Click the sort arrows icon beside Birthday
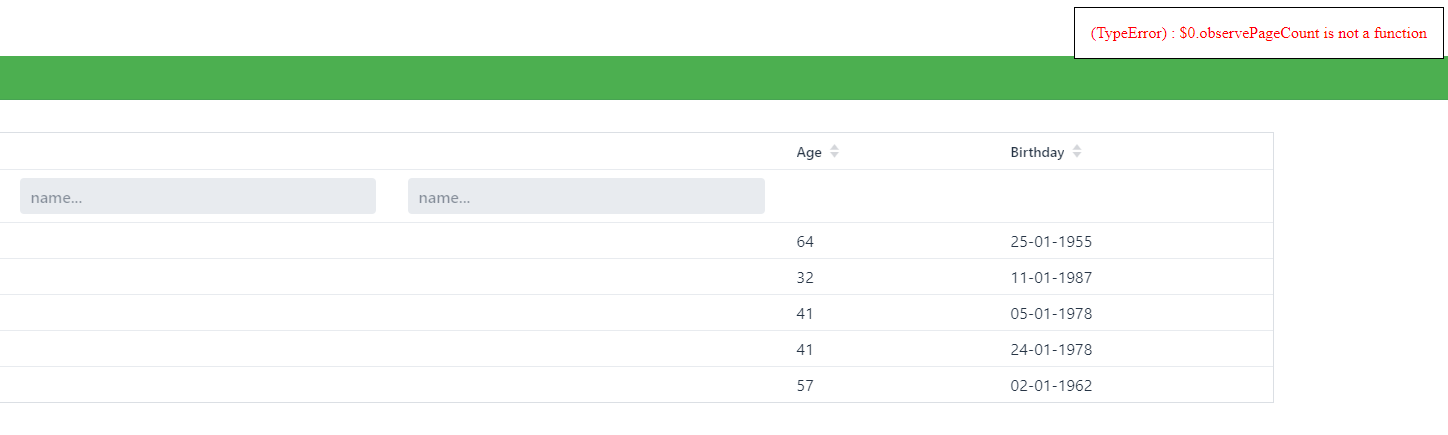 1077,152
